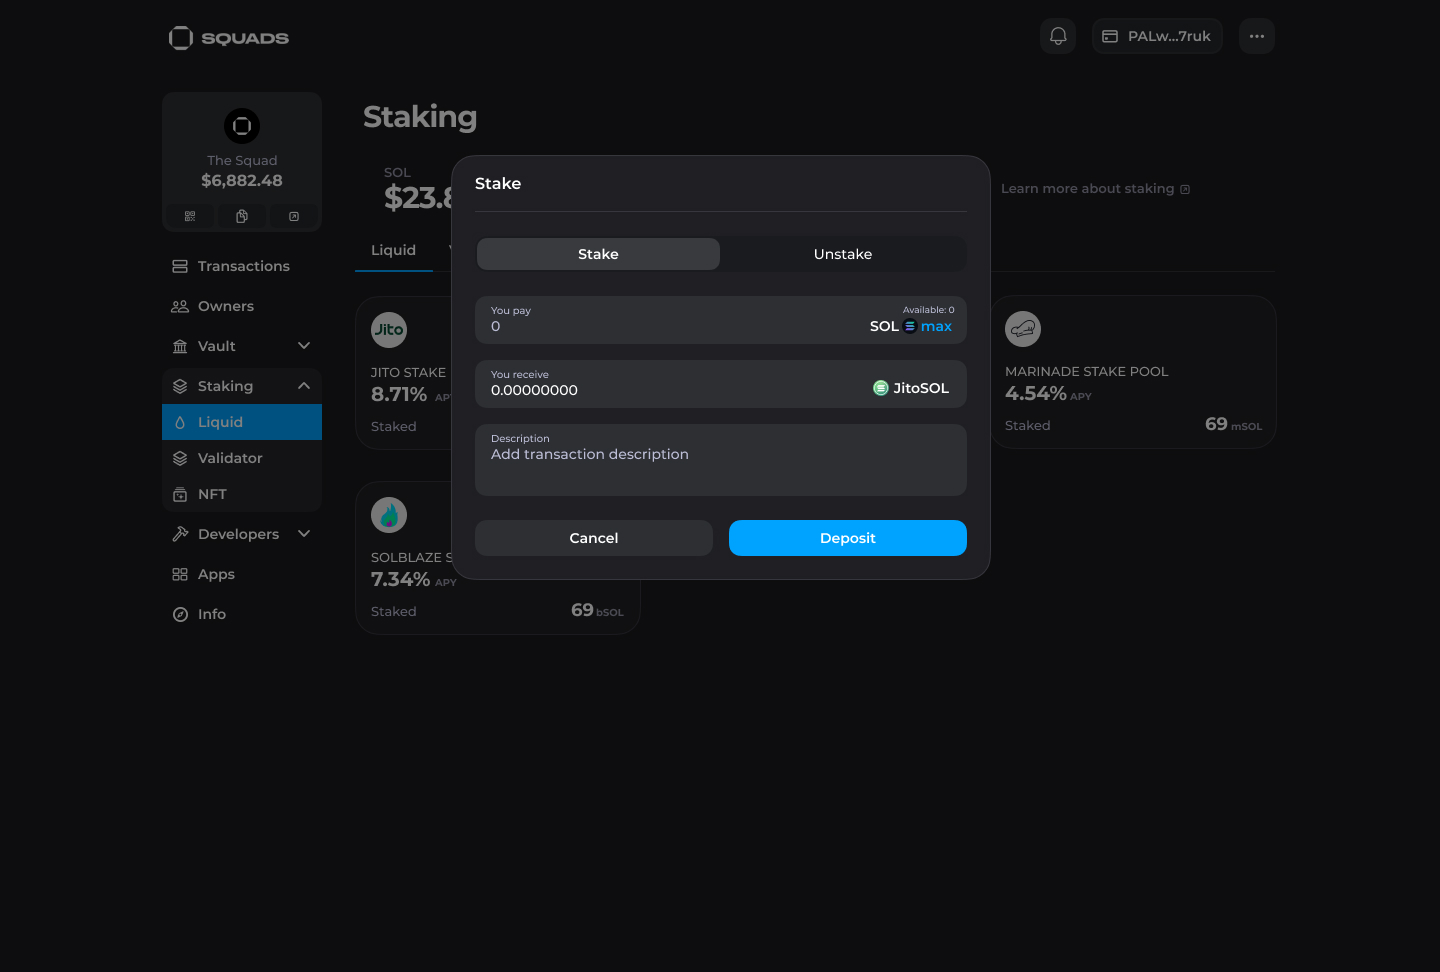Screen dimensions: 1440x972
Task: Expand the Developers submenu chevron
Action: 304,534
